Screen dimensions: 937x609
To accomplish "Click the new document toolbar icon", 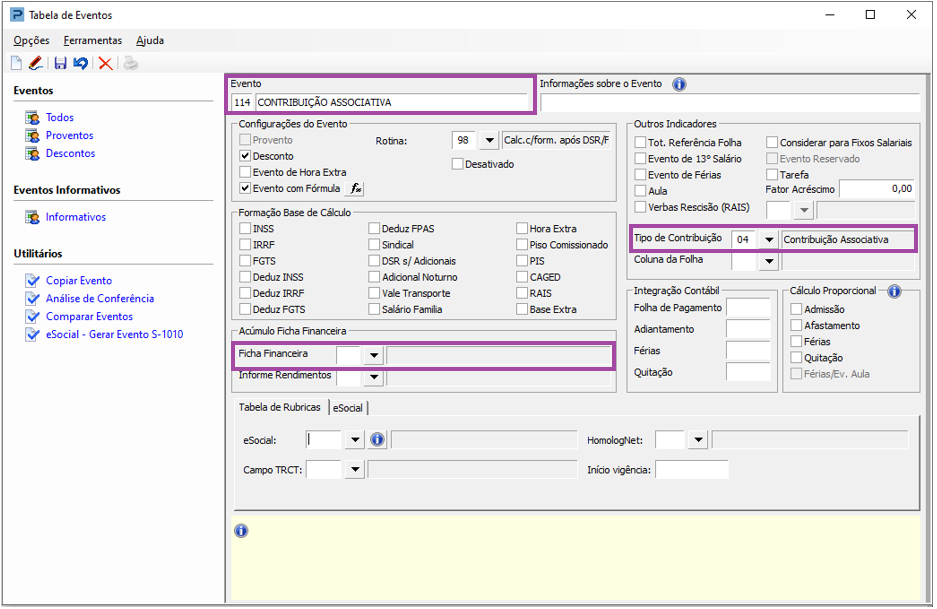I will pyautogui.click(x=17, y=63).
